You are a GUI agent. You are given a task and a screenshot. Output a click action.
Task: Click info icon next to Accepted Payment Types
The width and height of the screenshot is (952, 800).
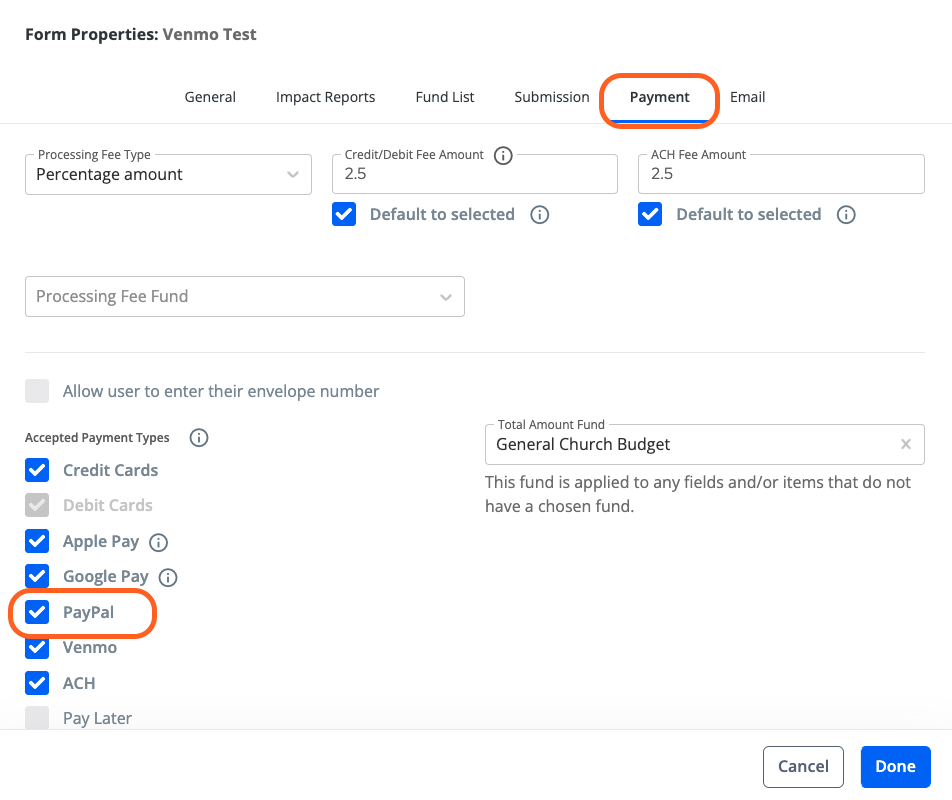(198, 437)
